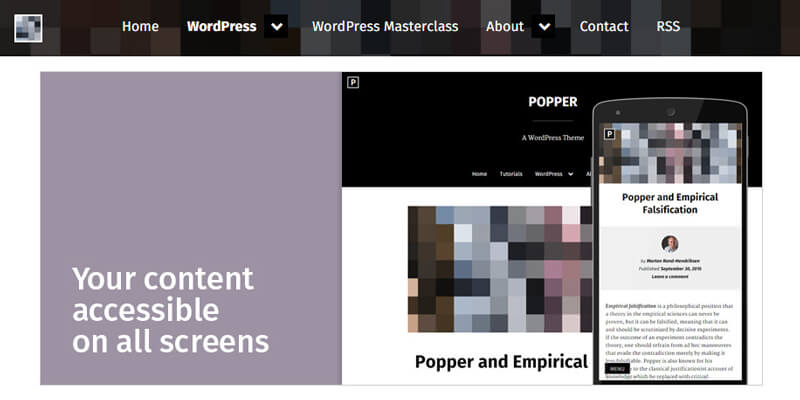Viewport: 800px width, 400px height.
Task: Click the MENU button on the phone screen
Action: coord(617,368)
